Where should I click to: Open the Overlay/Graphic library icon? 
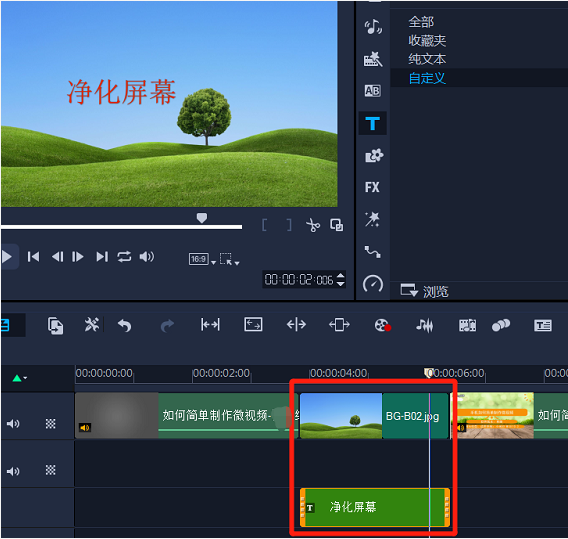[373, 156]
